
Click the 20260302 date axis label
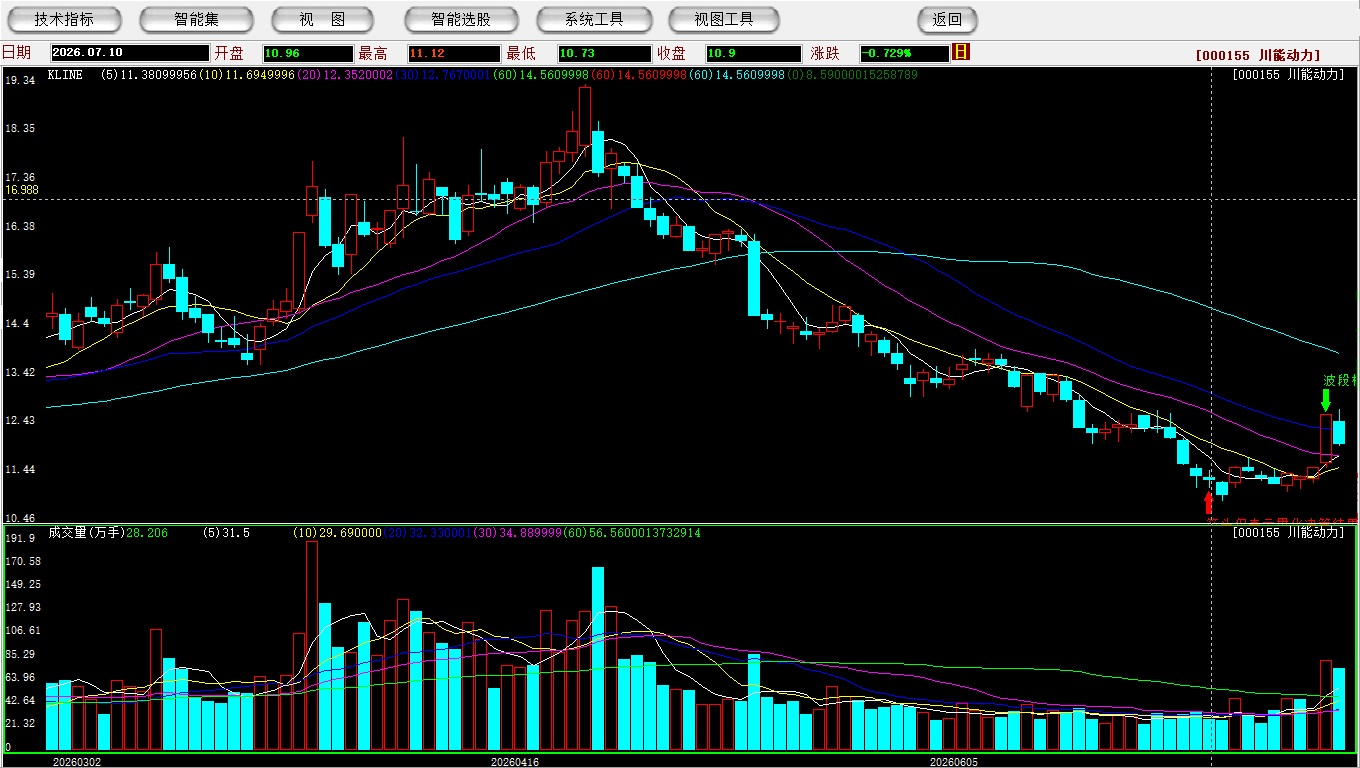77,762
